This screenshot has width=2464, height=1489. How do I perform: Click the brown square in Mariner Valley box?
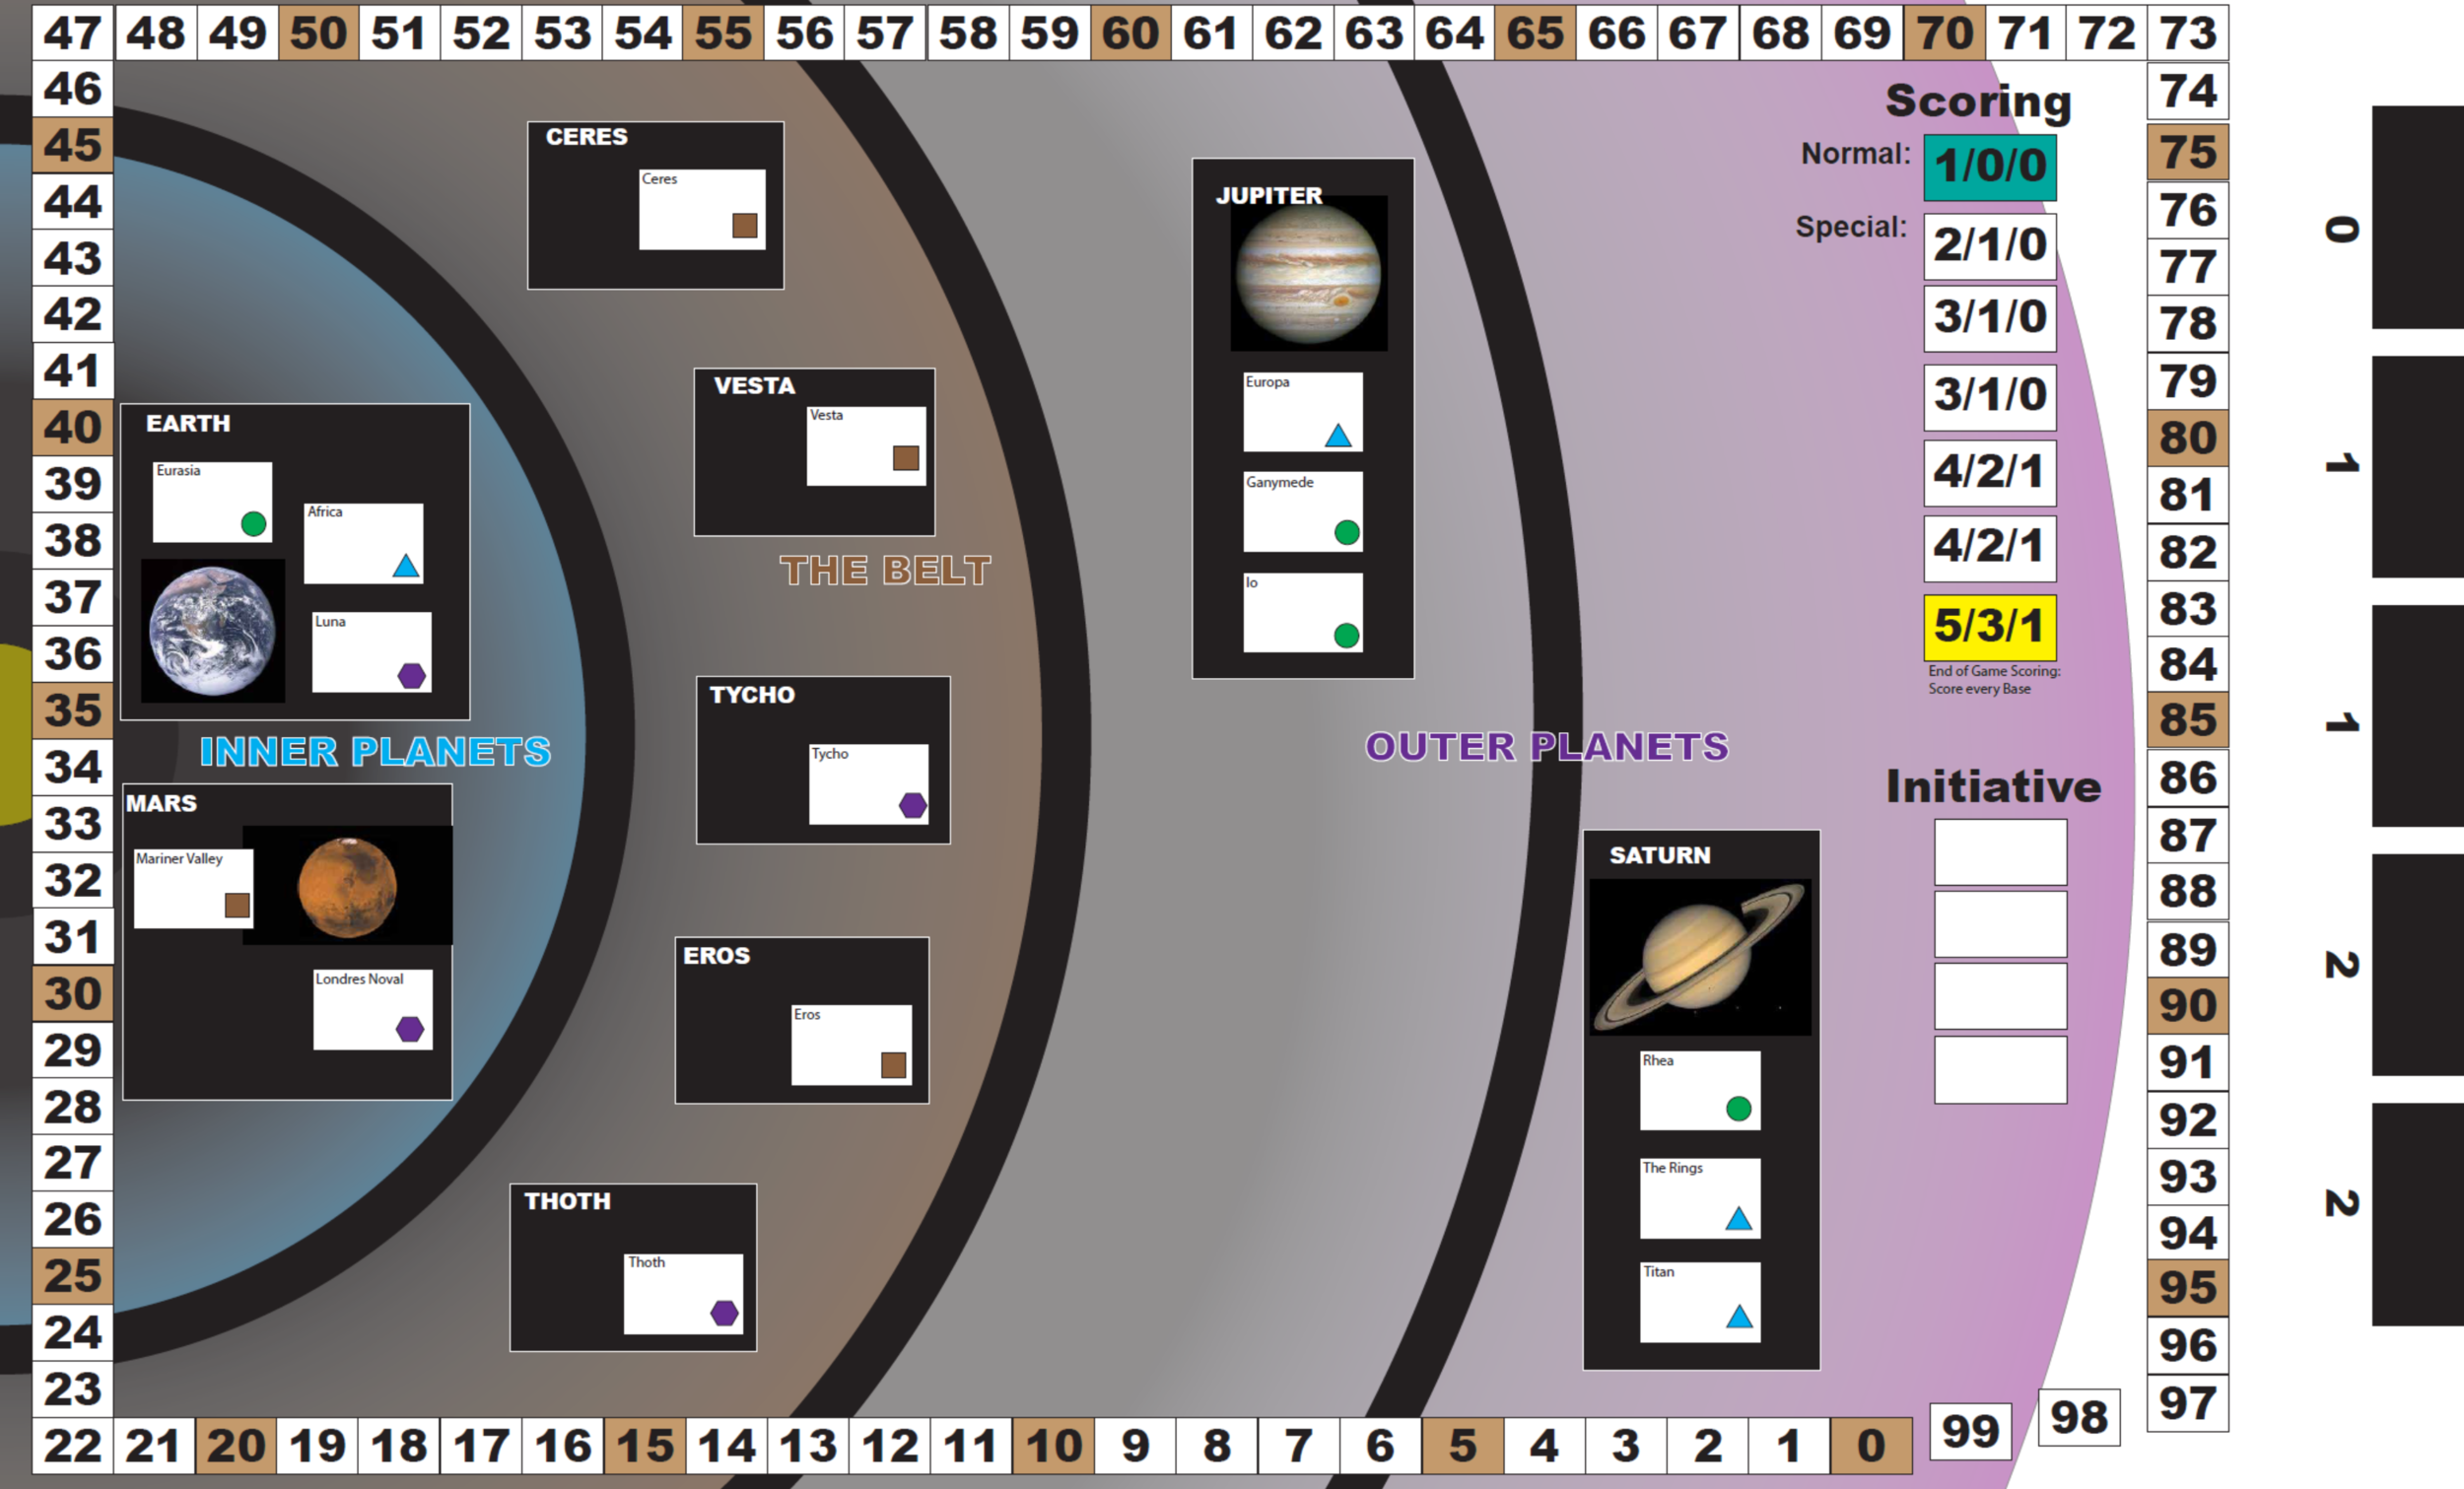(237, 905)
